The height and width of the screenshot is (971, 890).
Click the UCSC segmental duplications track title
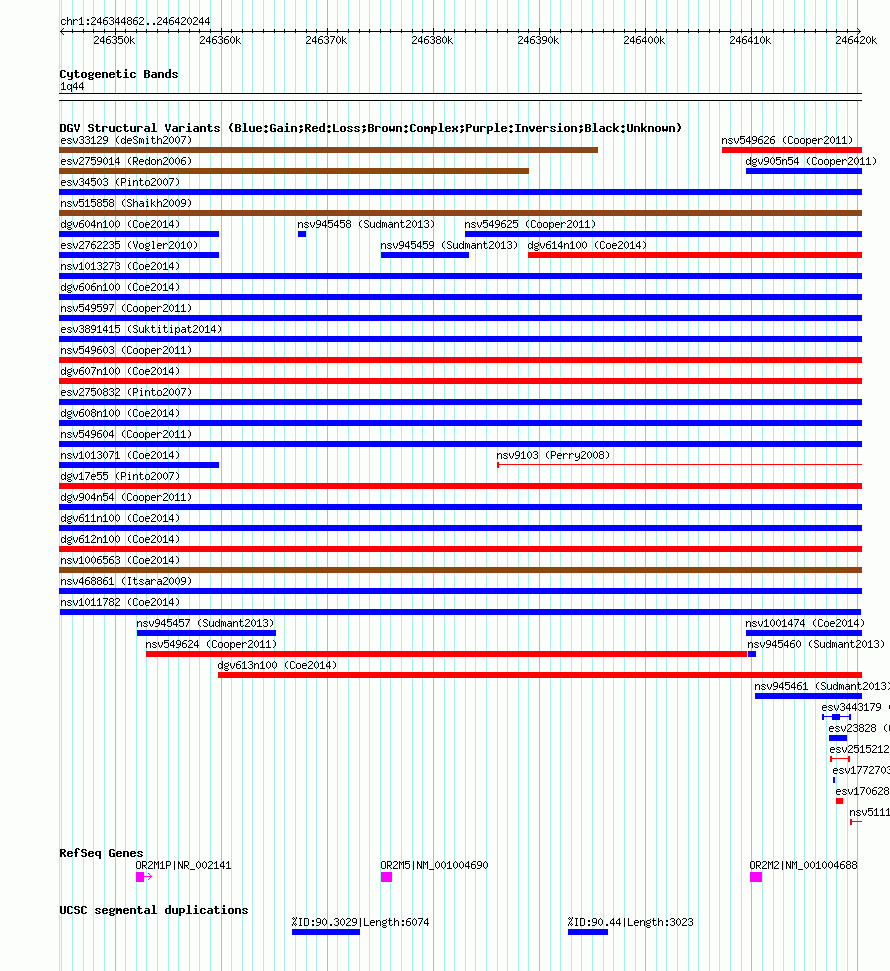pyautogui.click(x=154, y=910)
